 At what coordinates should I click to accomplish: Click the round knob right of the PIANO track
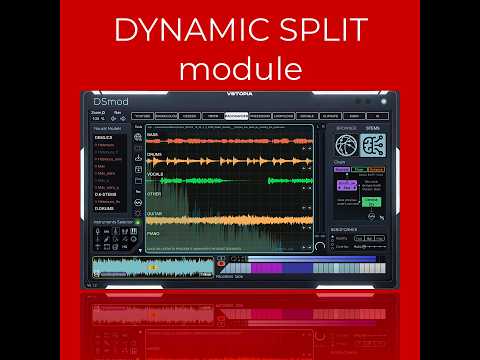[x=320, y=247]
